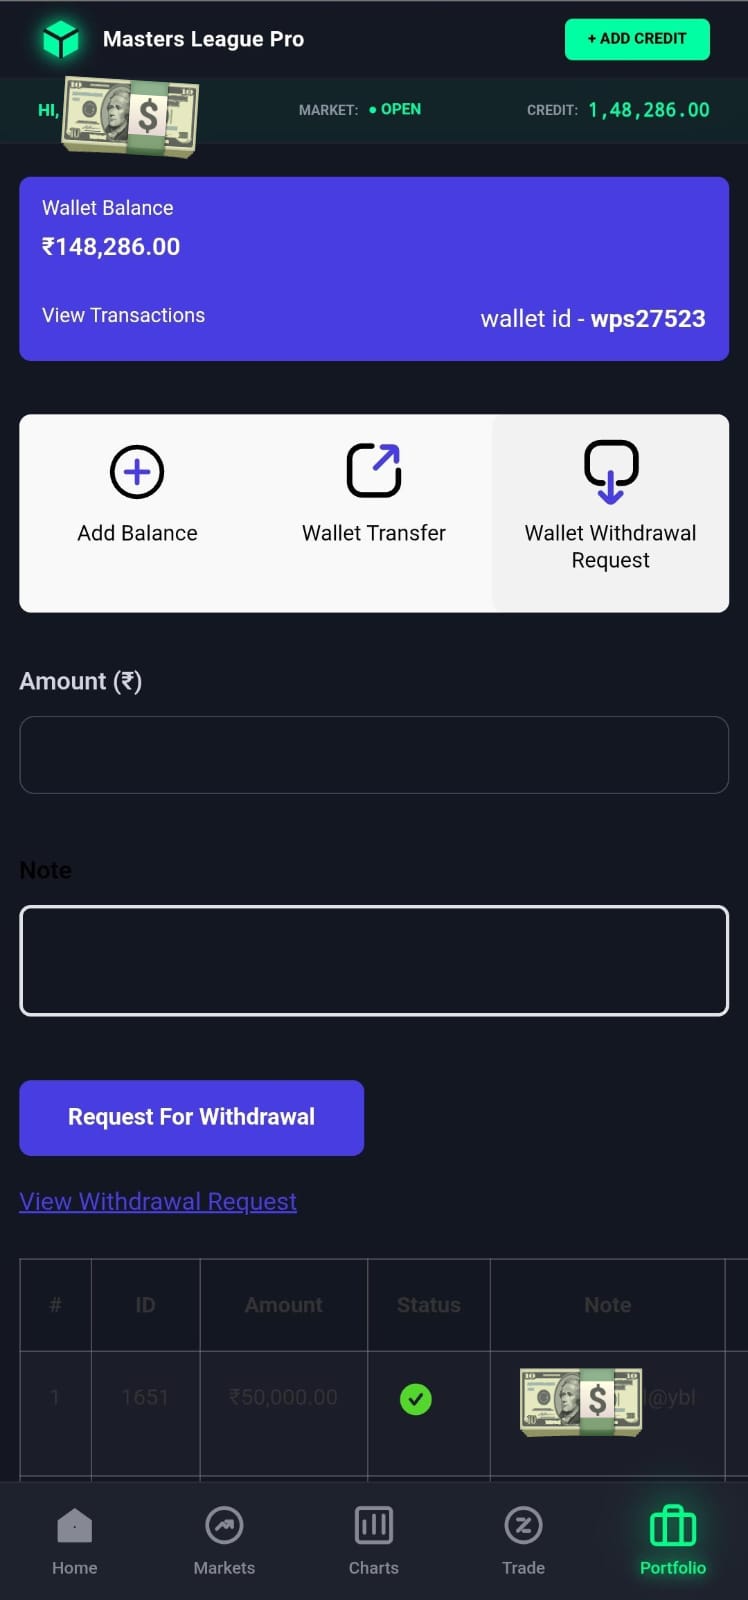Tap the Wallet Transfer arrow icon
This screenshot has width=748, height=1600.
[374, 471]
